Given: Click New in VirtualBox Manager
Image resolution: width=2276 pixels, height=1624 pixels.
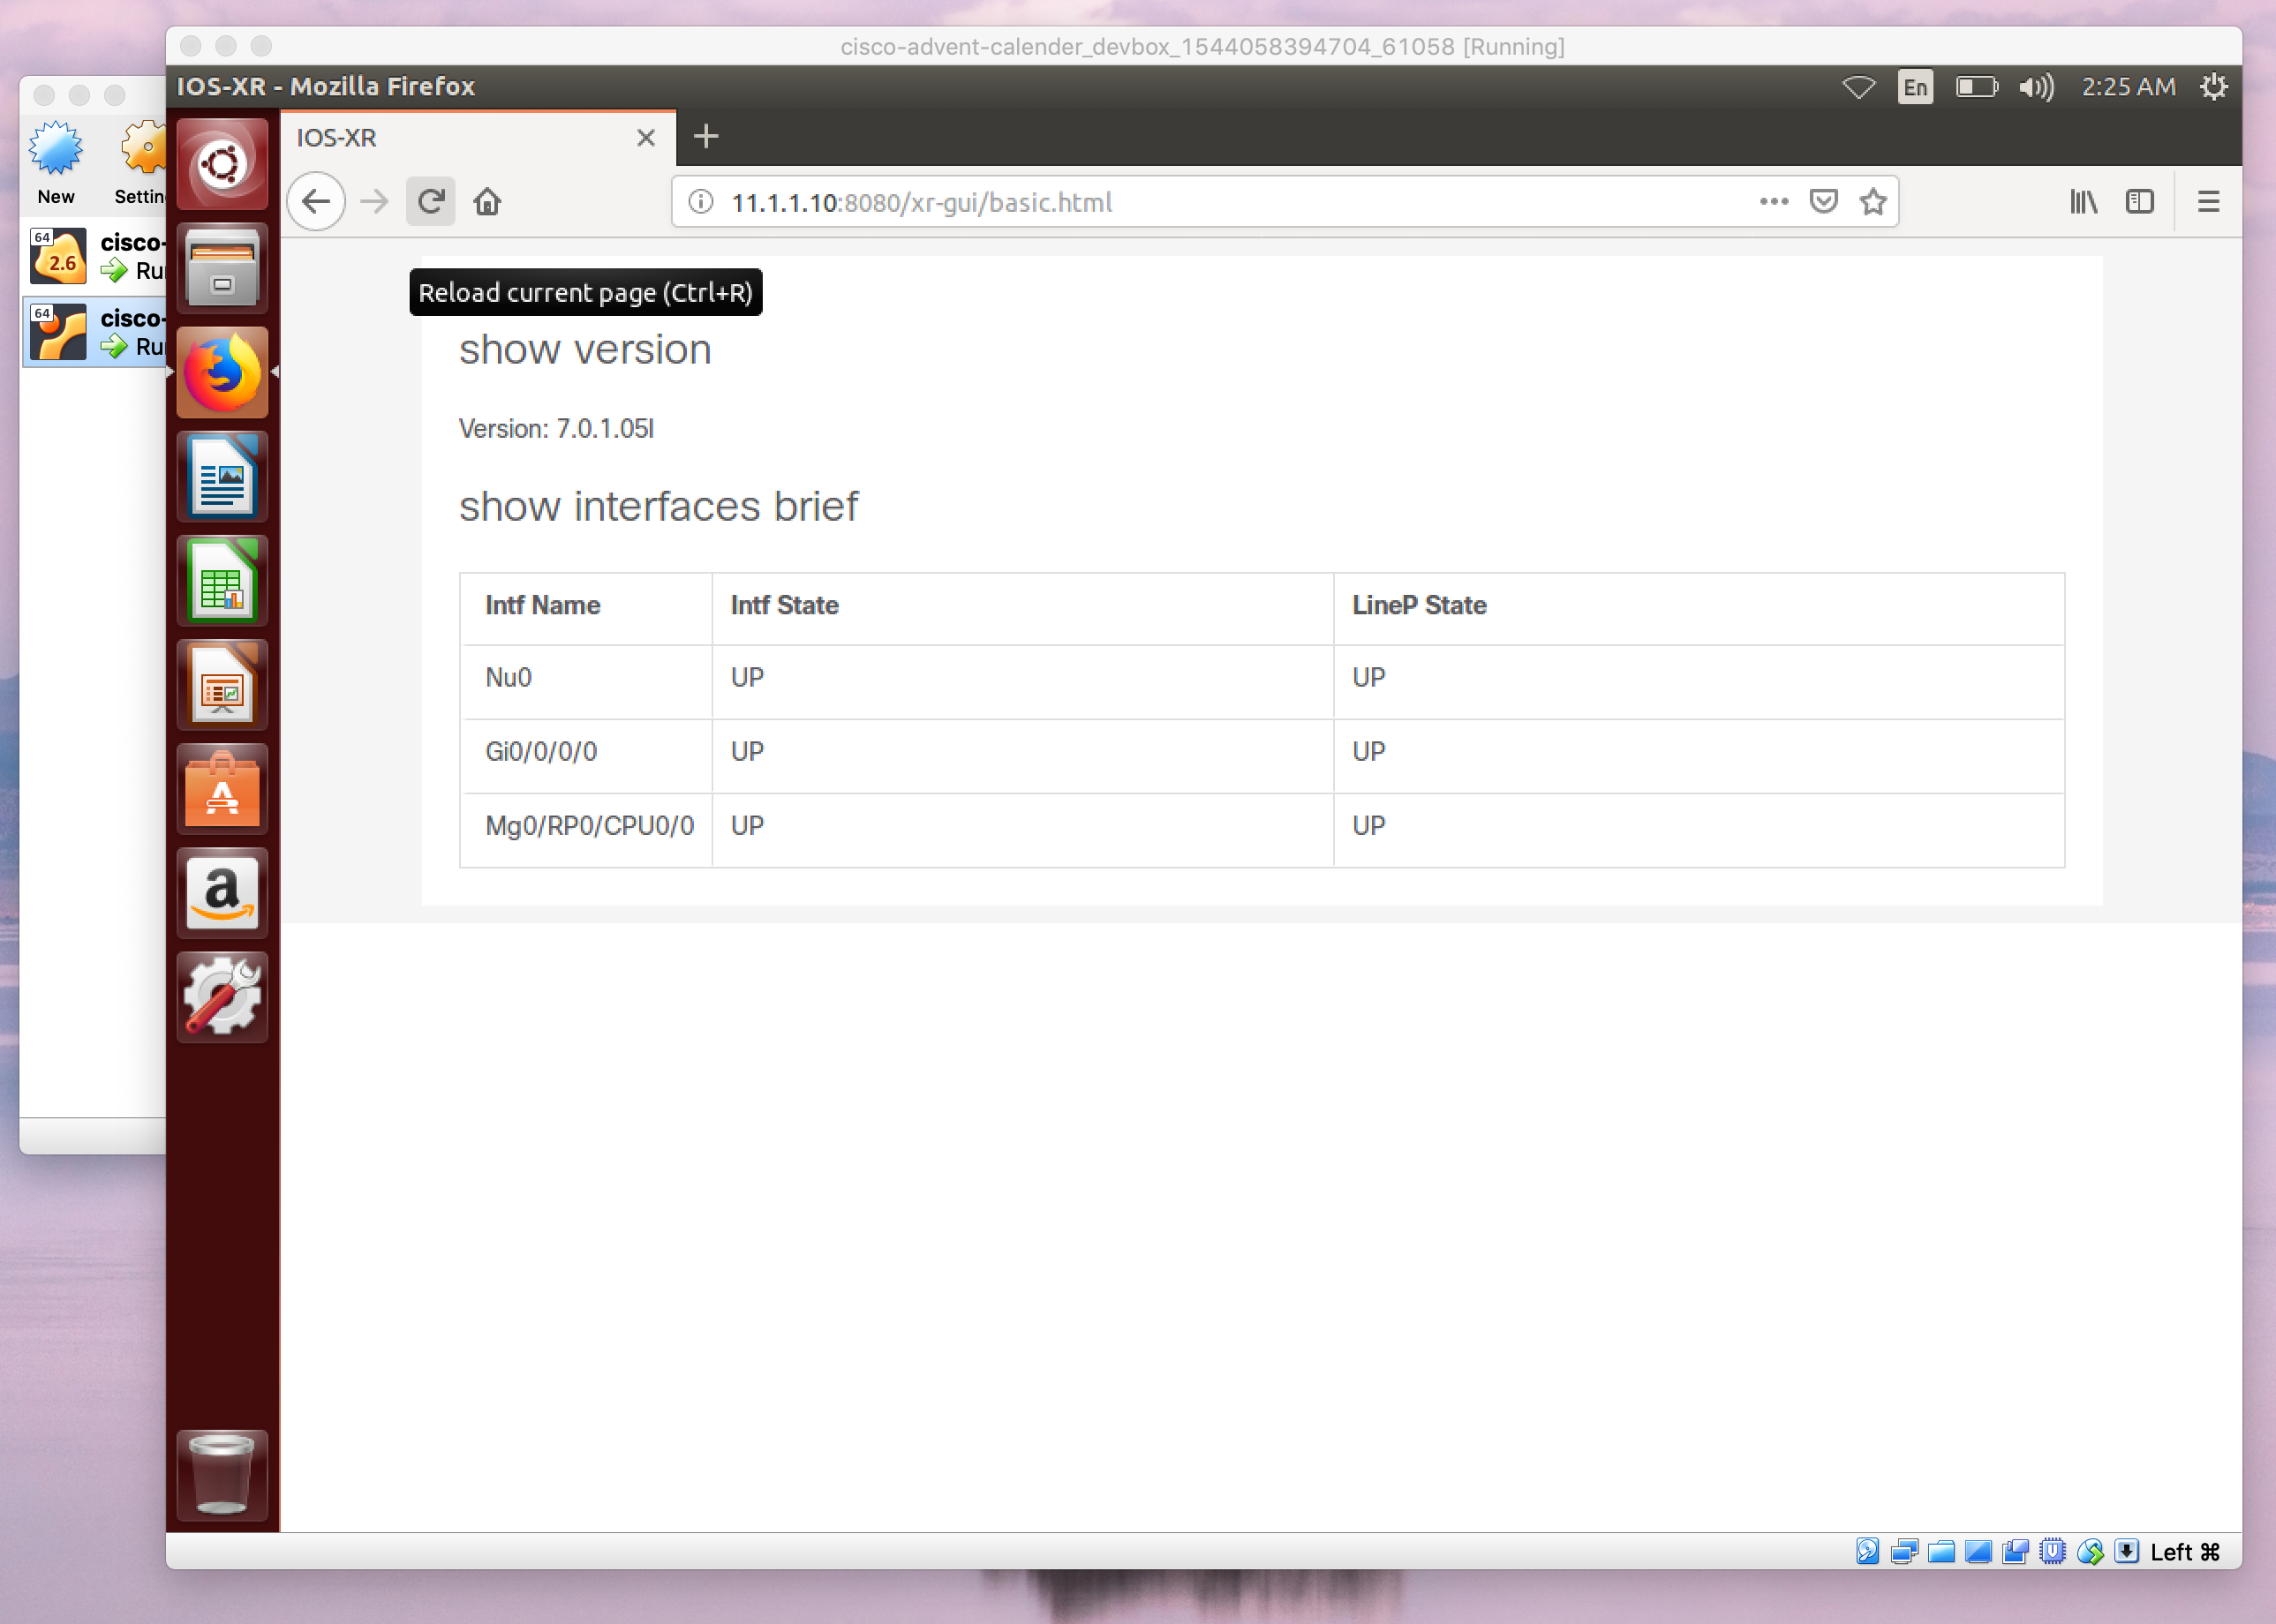Looking at the screenshot, I should coord(56,163).
